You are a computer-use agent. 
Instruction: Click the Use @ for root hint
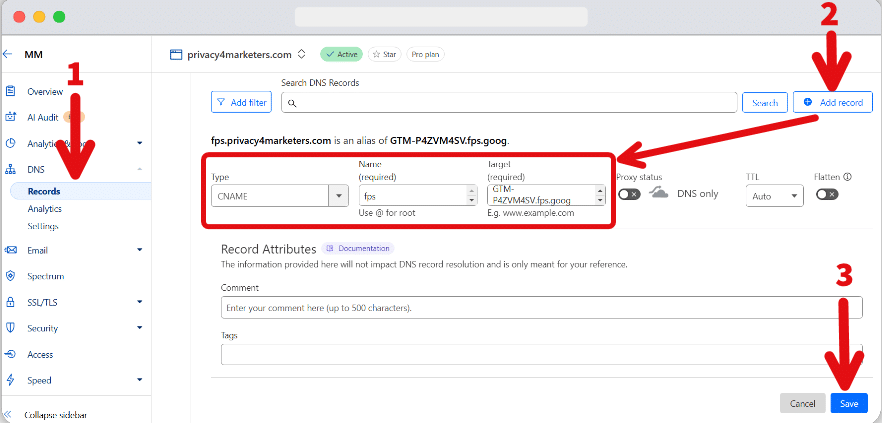click(x=387, y=214)
